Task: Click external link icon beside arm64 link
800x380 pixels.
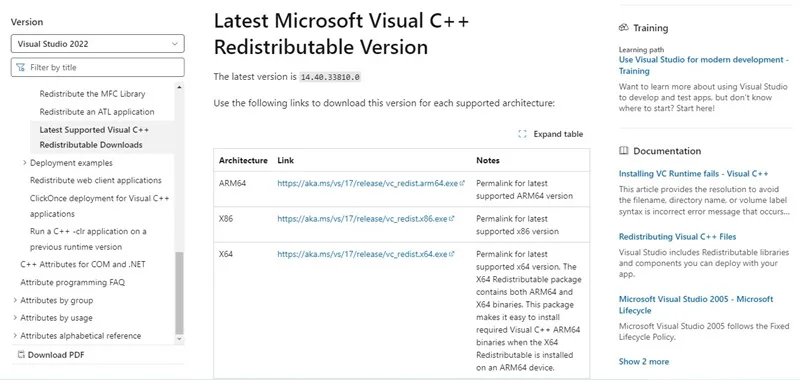Action: (x=462, y=183)
